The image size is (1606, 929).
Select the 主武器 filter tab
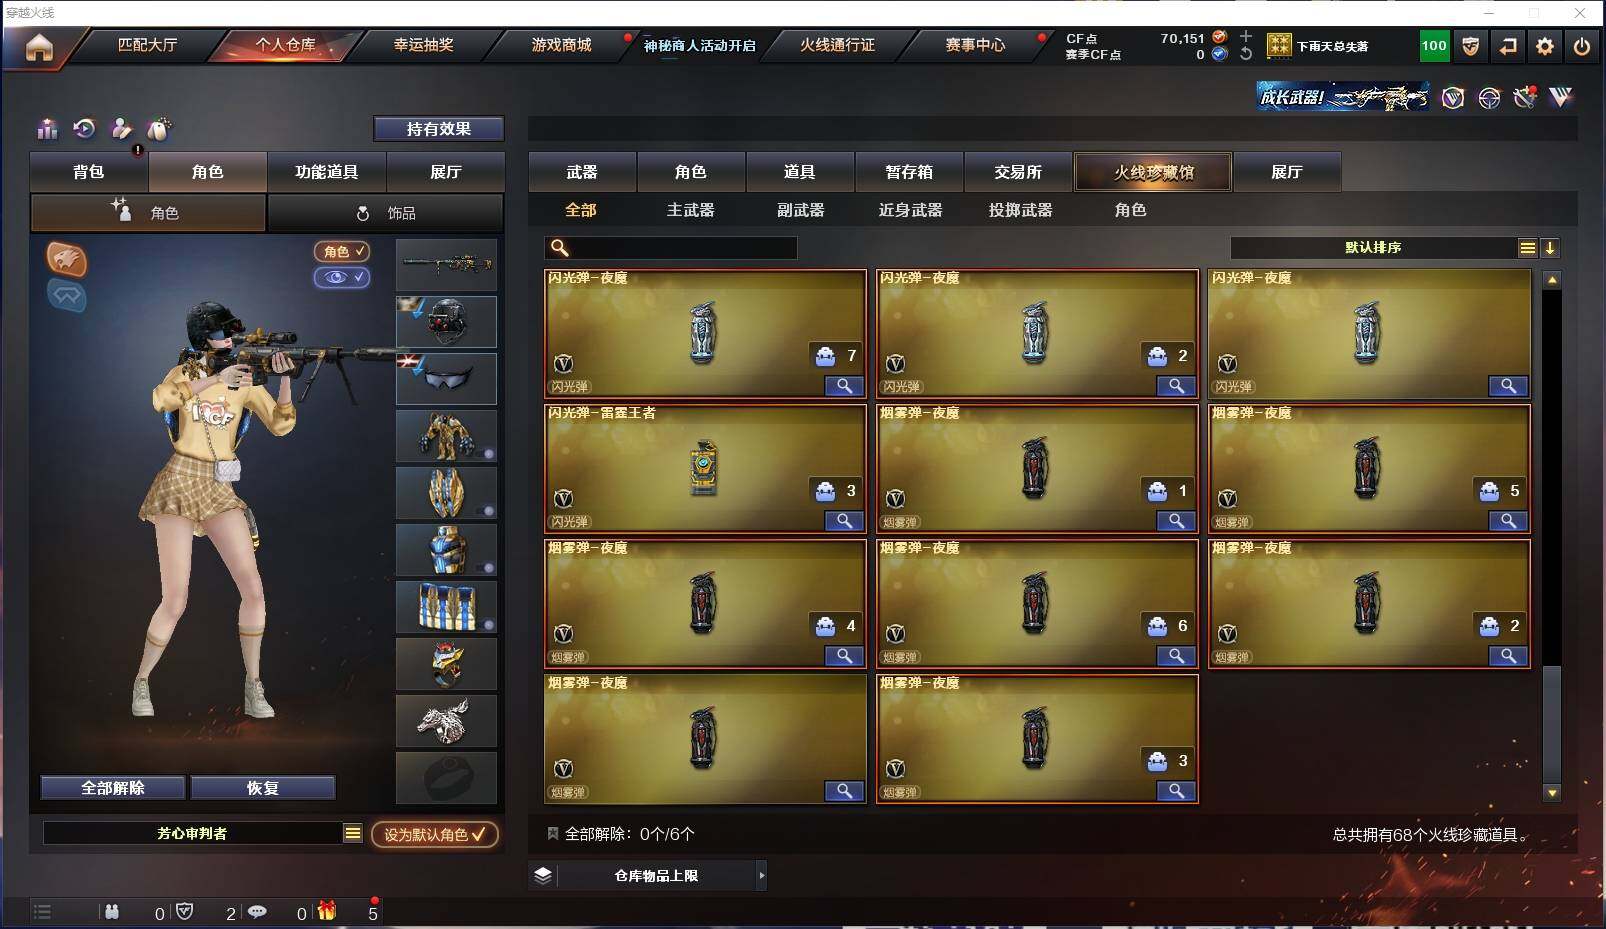pyautogui.click(x=690, y=210)
